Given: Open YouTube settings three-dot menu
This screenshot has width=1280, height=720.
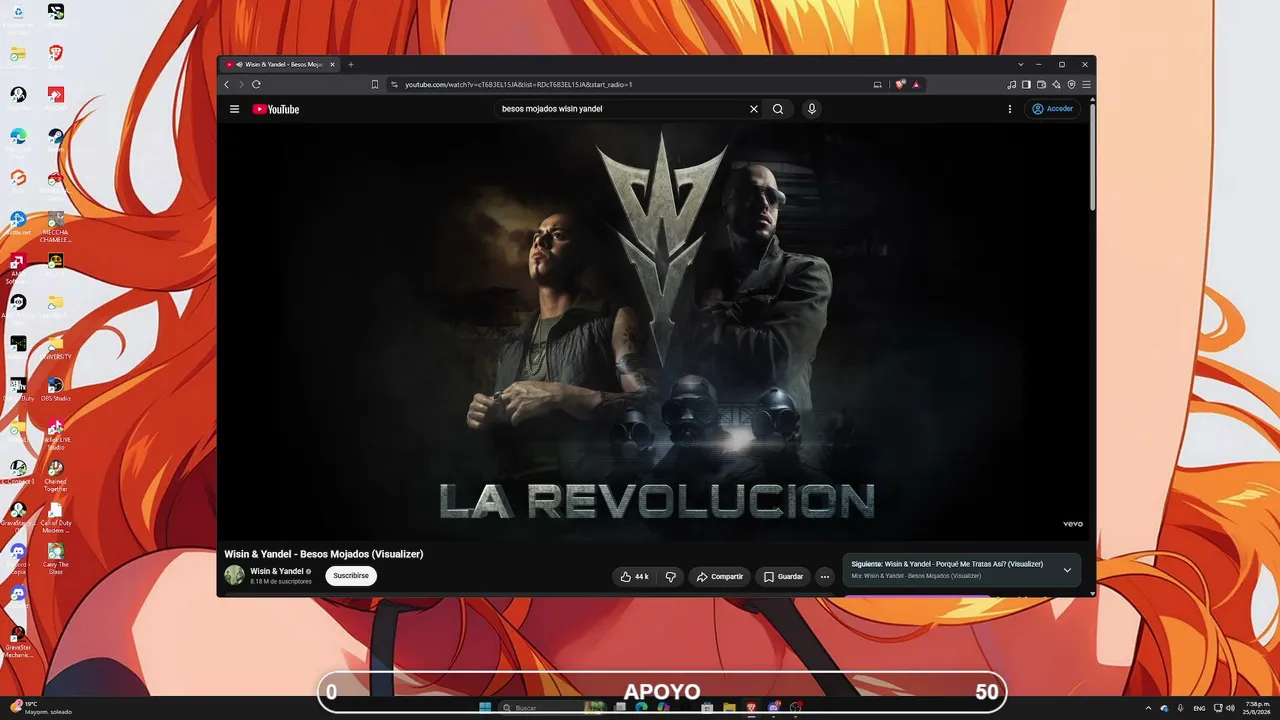Looking at the screenshot, I should click(1010, 109).
